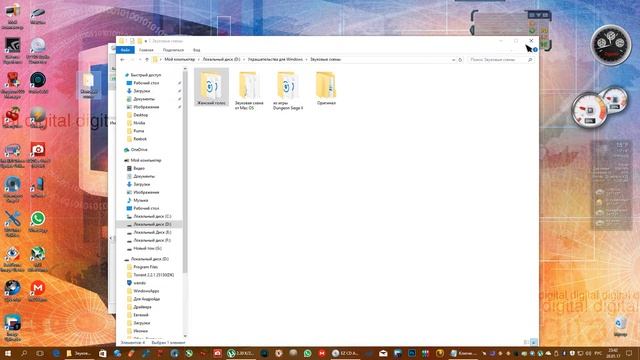Screen dimensions: 640x360
Task: Click the Поиск search field
Action: point(501,60)
